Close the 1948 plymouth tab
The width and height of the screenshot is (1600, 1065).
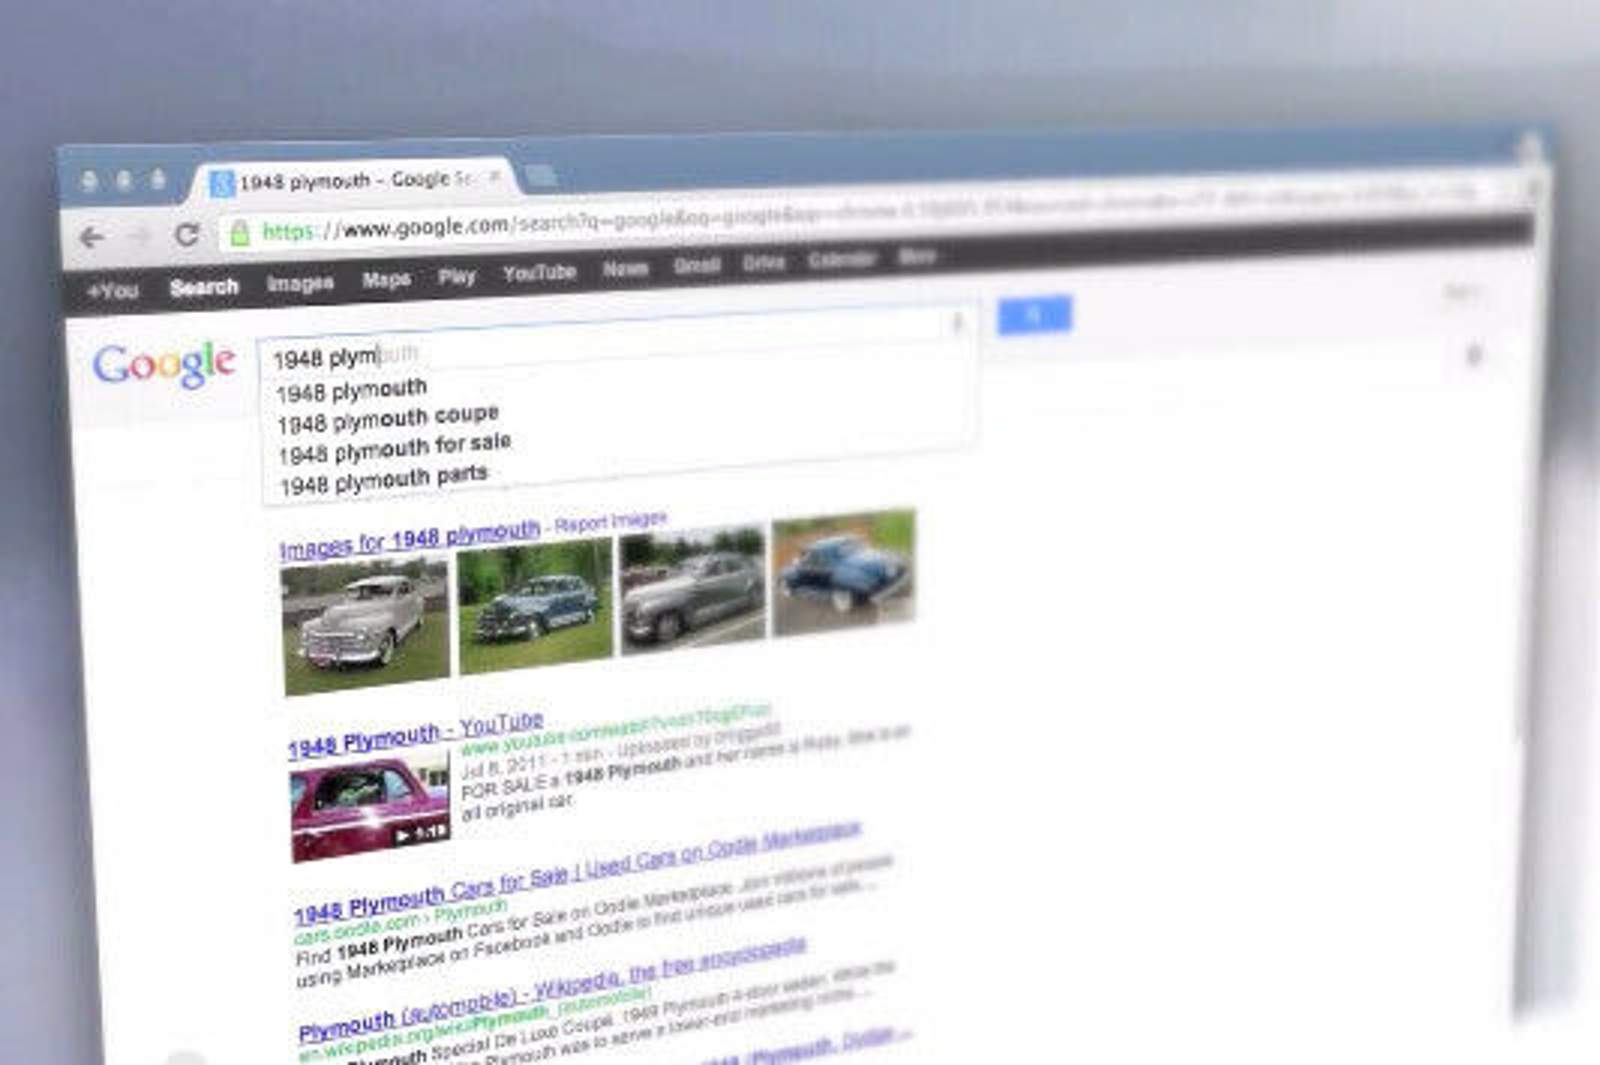point(495,177)
